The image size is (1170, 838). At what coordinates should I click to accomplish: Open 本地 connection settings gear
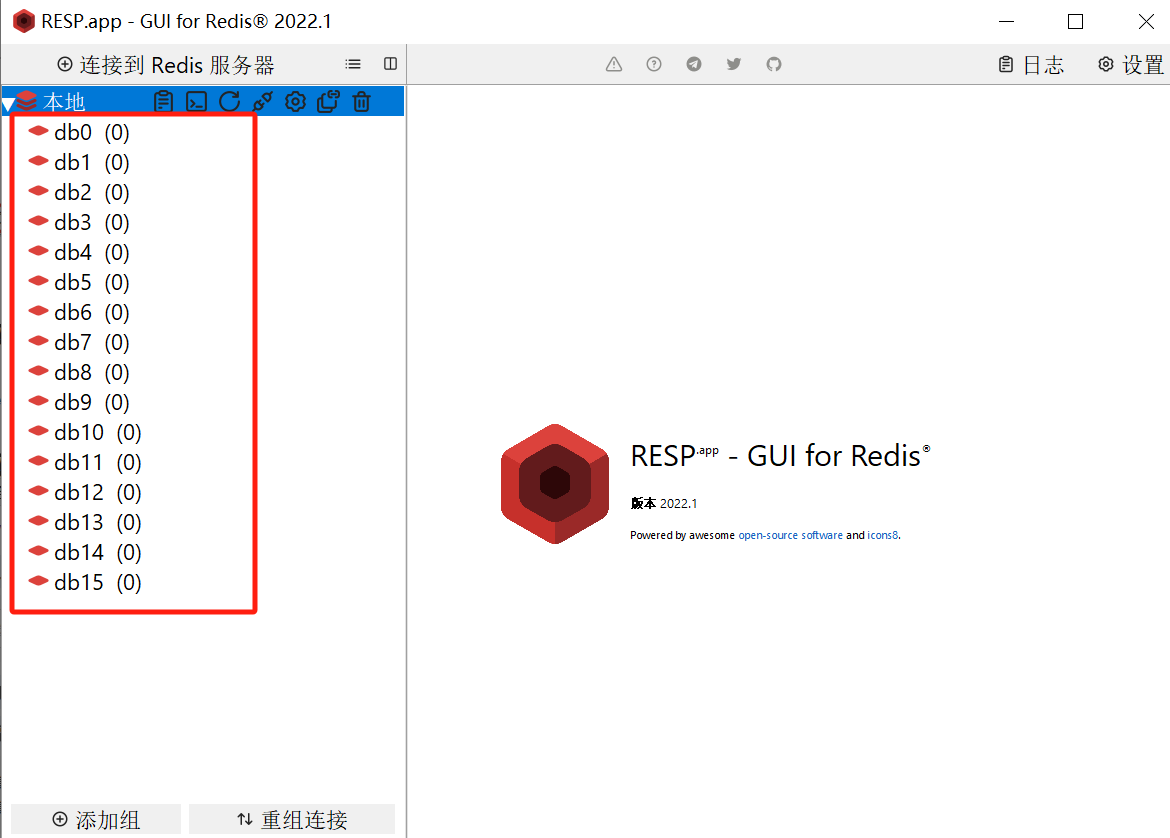[295, 101]
